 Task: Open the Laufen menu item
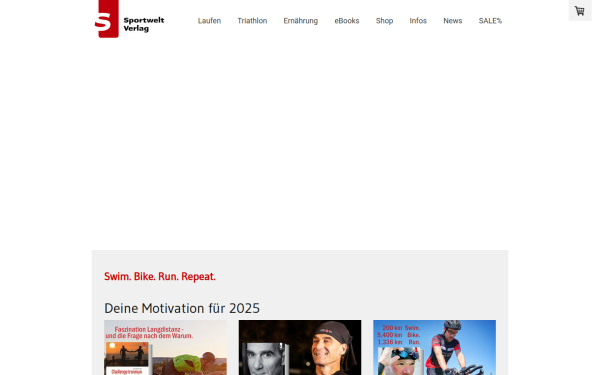click(209, 21)
